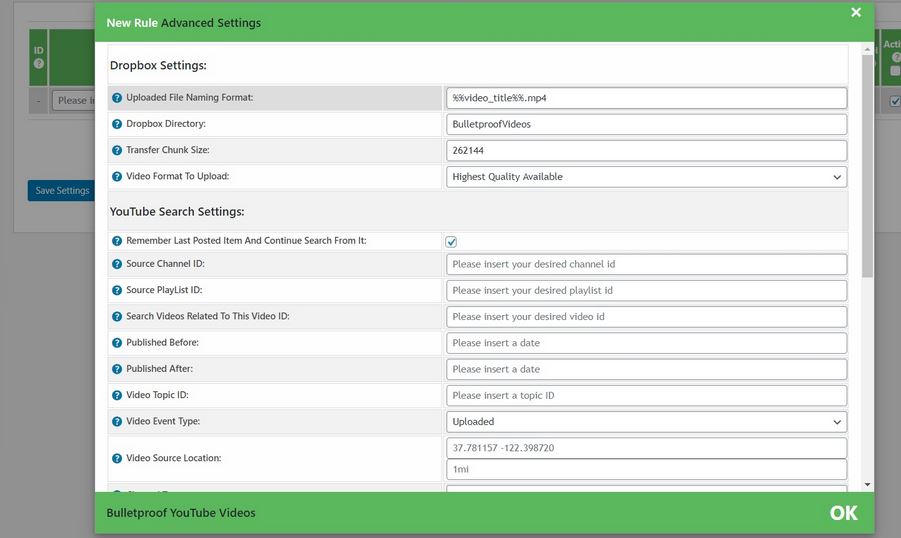Click the 'Dropbox Settings:' heading text
Screen dimensions: 901x538
click(x=158, y=66)
